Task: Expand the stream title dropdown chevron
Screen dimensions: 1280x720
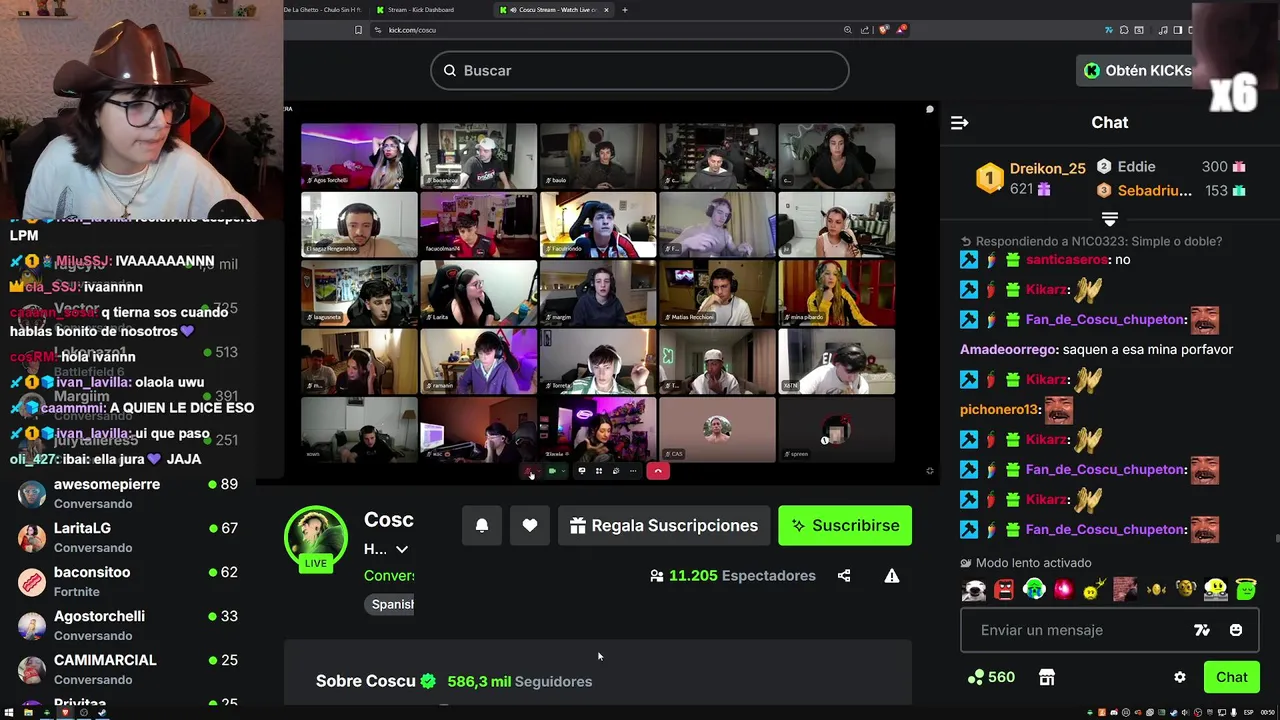Action: (402, 549)
